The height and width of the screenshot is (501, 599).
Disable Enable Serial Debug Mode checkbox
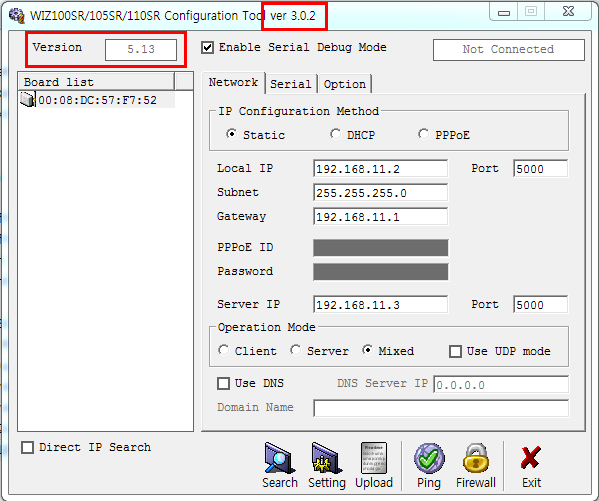(x=207, y=48)
